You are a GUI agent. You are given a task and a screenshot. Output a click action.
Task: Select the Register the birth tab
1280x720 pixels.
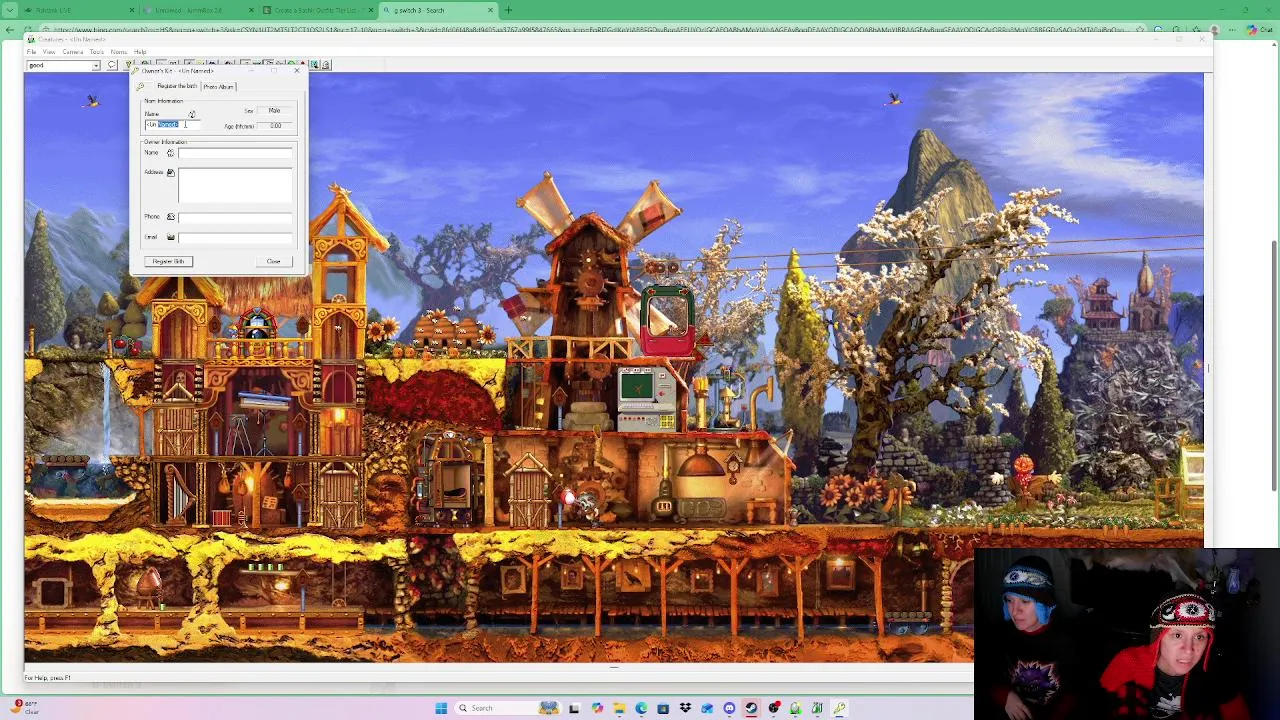click(x=176, y=86)
